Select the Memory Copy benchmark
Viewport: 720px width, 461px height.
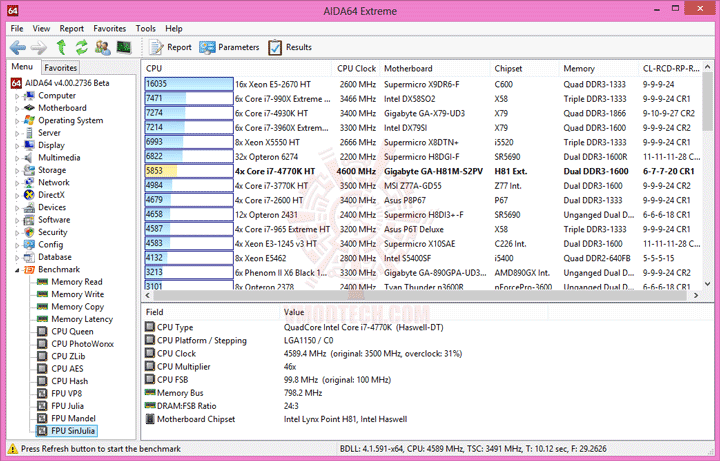[x=78, y=307]
